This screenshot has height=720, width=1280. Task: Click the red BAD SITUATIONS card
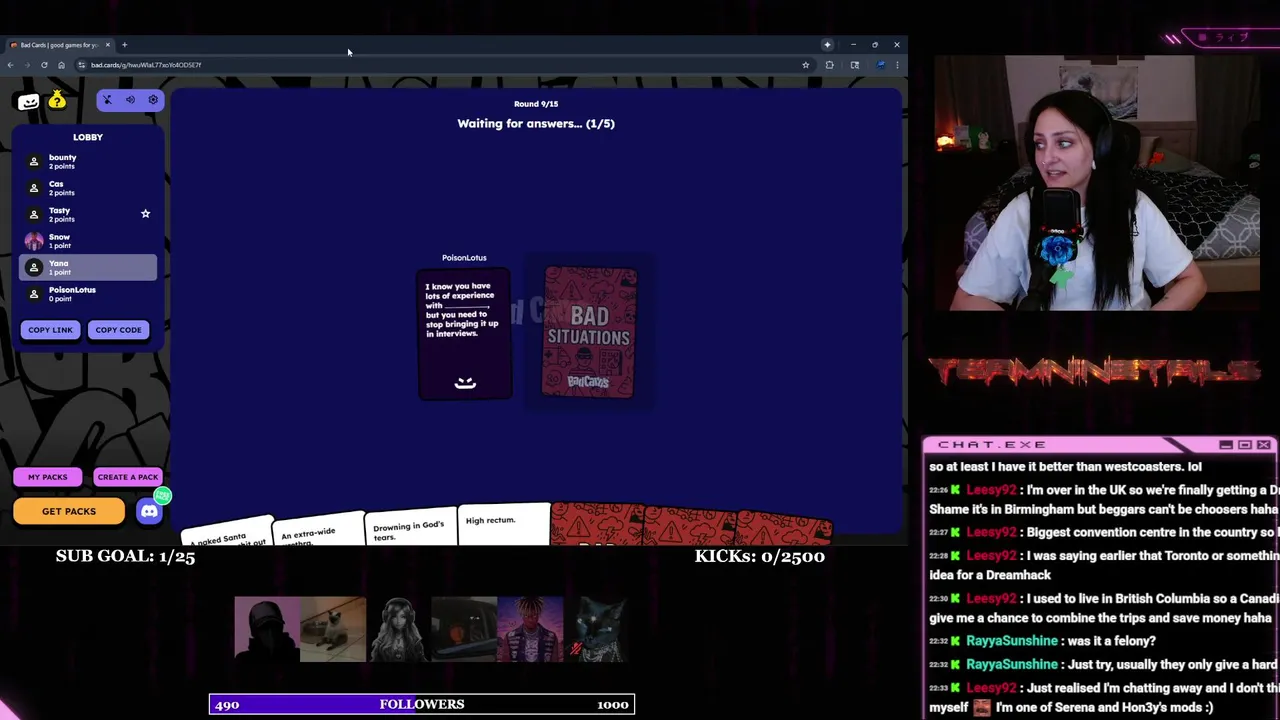point(589,332)
